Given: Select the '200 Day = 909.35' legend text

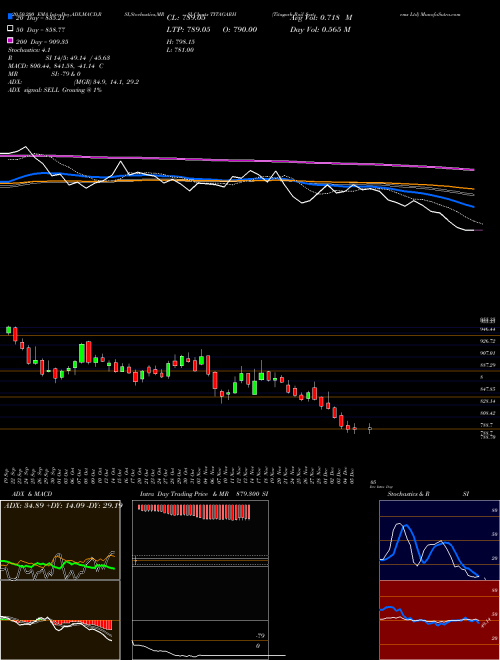Looking at the screenshot, I should (x=42, y=42).
